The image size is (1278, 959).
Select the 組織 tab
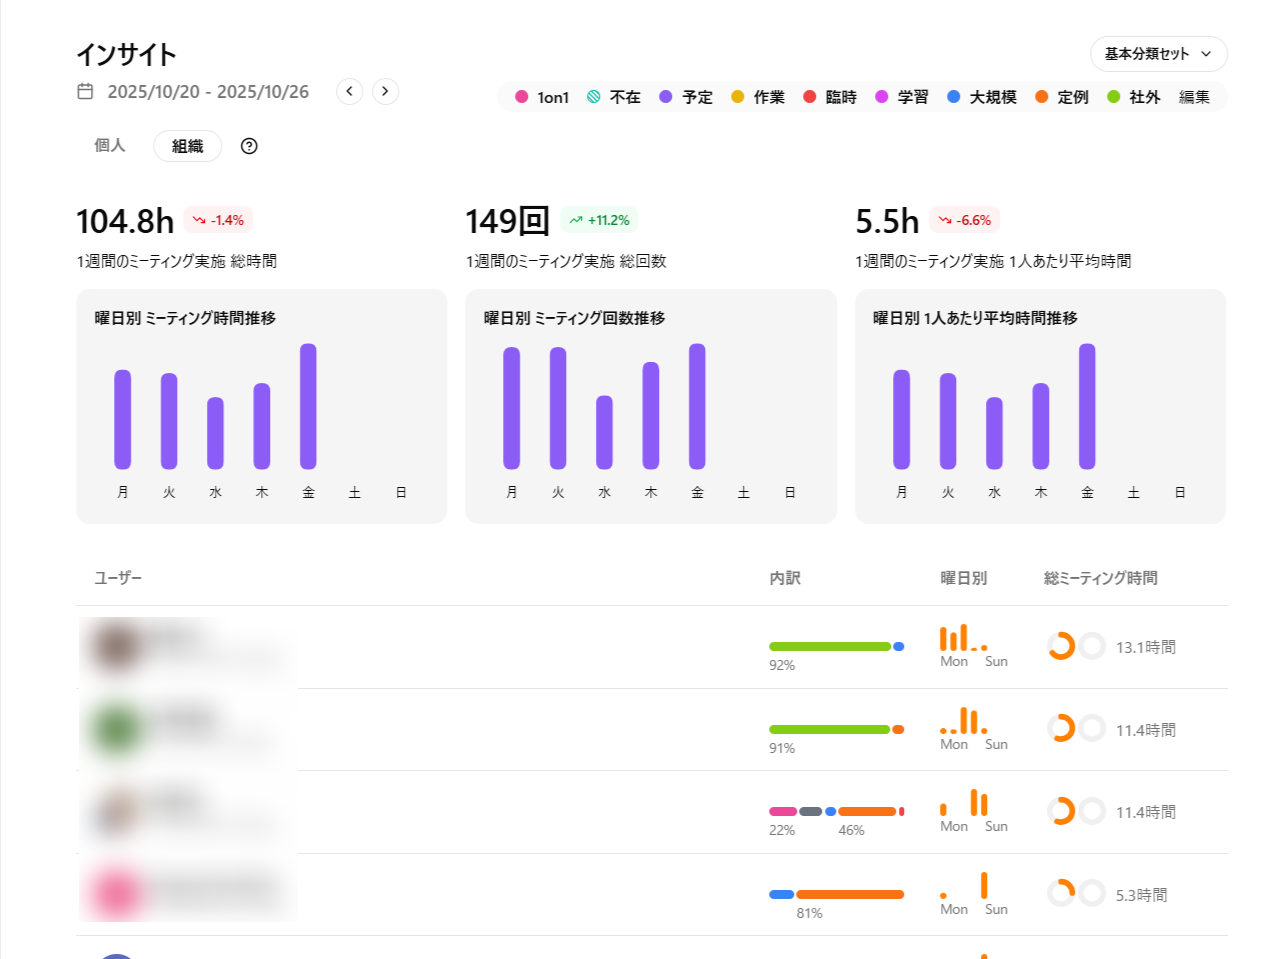pyautogui.click(x=187, y=146)
